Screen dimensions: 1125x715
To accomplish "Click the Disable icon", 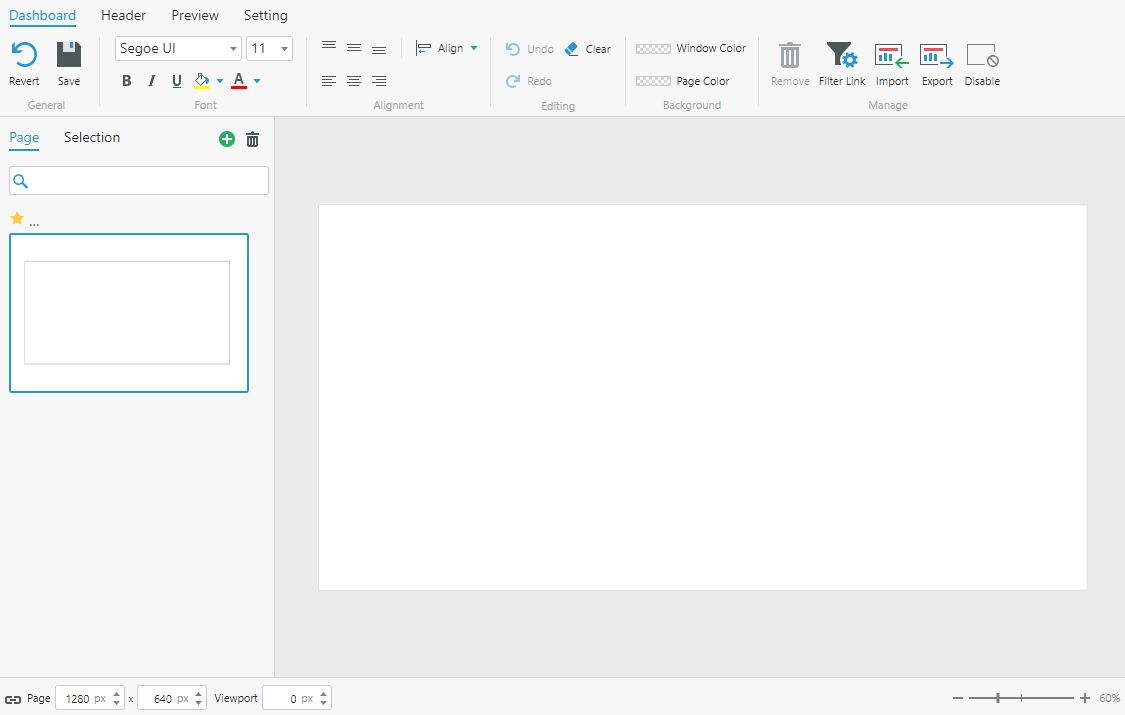I will click(x=982, y=55).
